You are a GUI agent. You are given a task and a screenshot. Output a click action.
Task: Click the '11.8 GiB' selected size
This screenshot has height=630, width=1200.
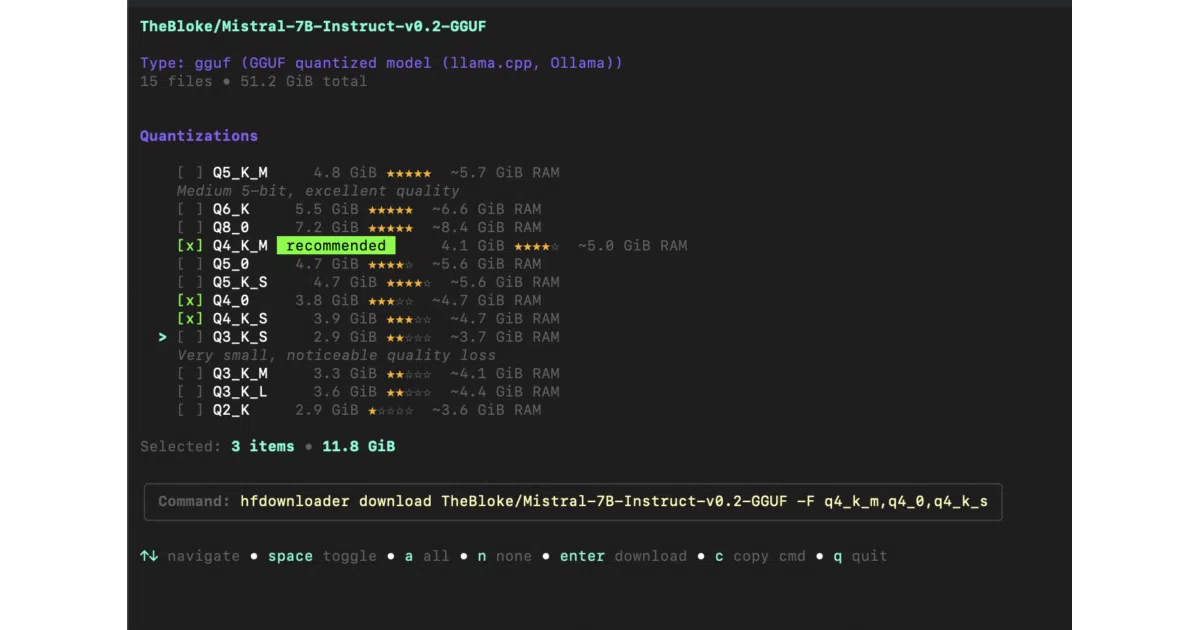pyautogui.click(x=358, y=446)
